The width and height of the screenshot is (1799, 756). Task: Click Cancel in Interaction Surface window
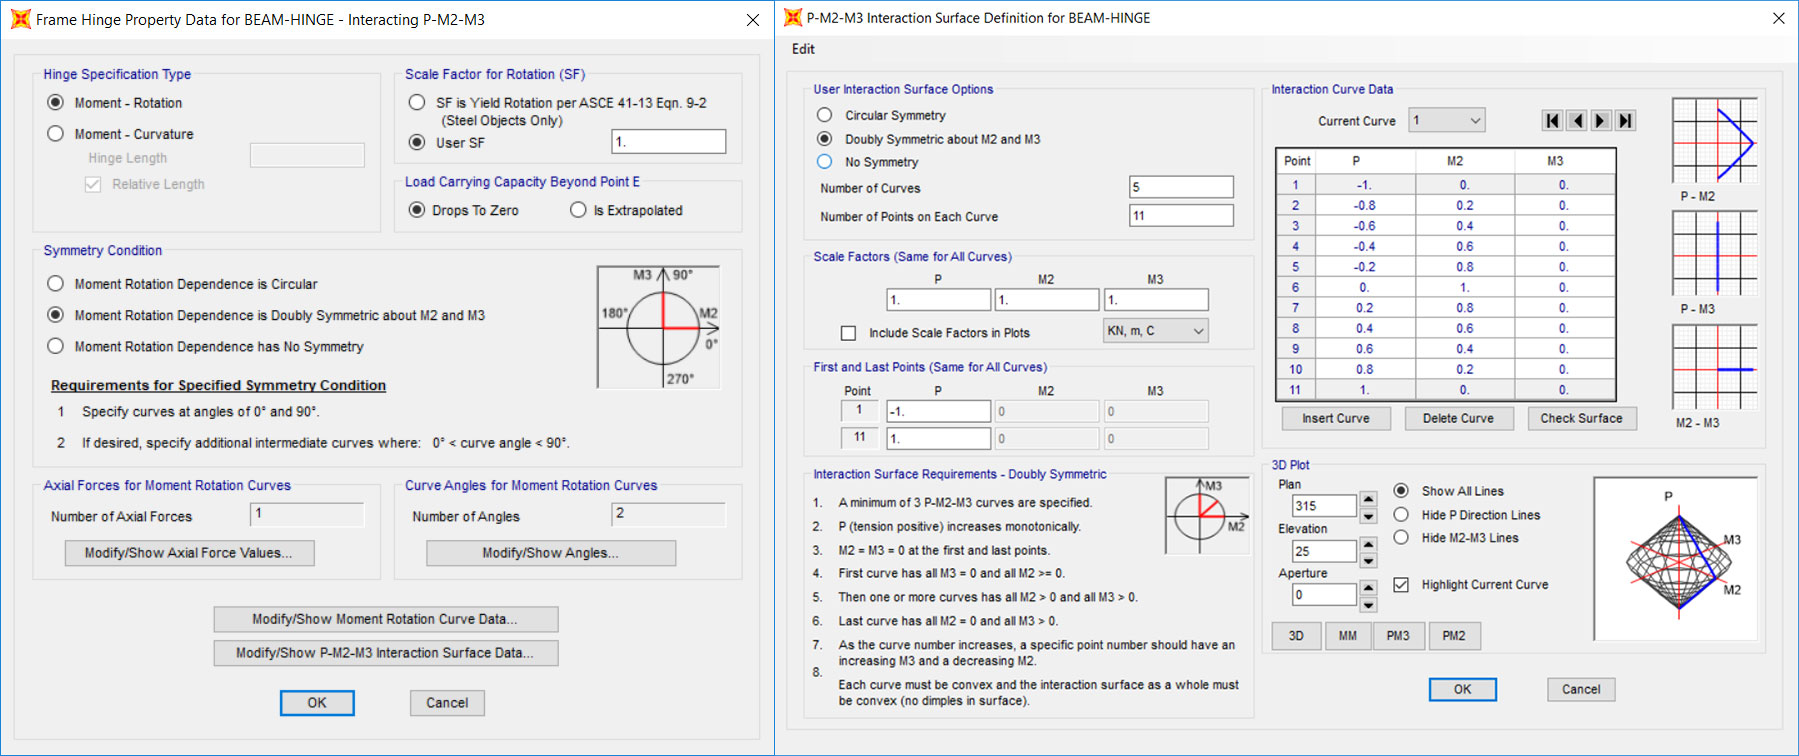click(x=1581, y=690)
